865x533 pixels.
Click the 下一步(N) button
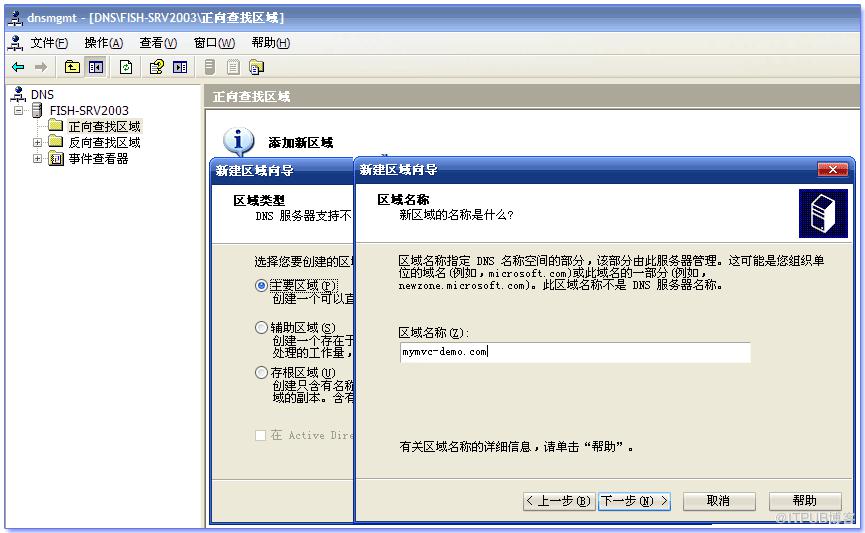(x=634, y=501)
